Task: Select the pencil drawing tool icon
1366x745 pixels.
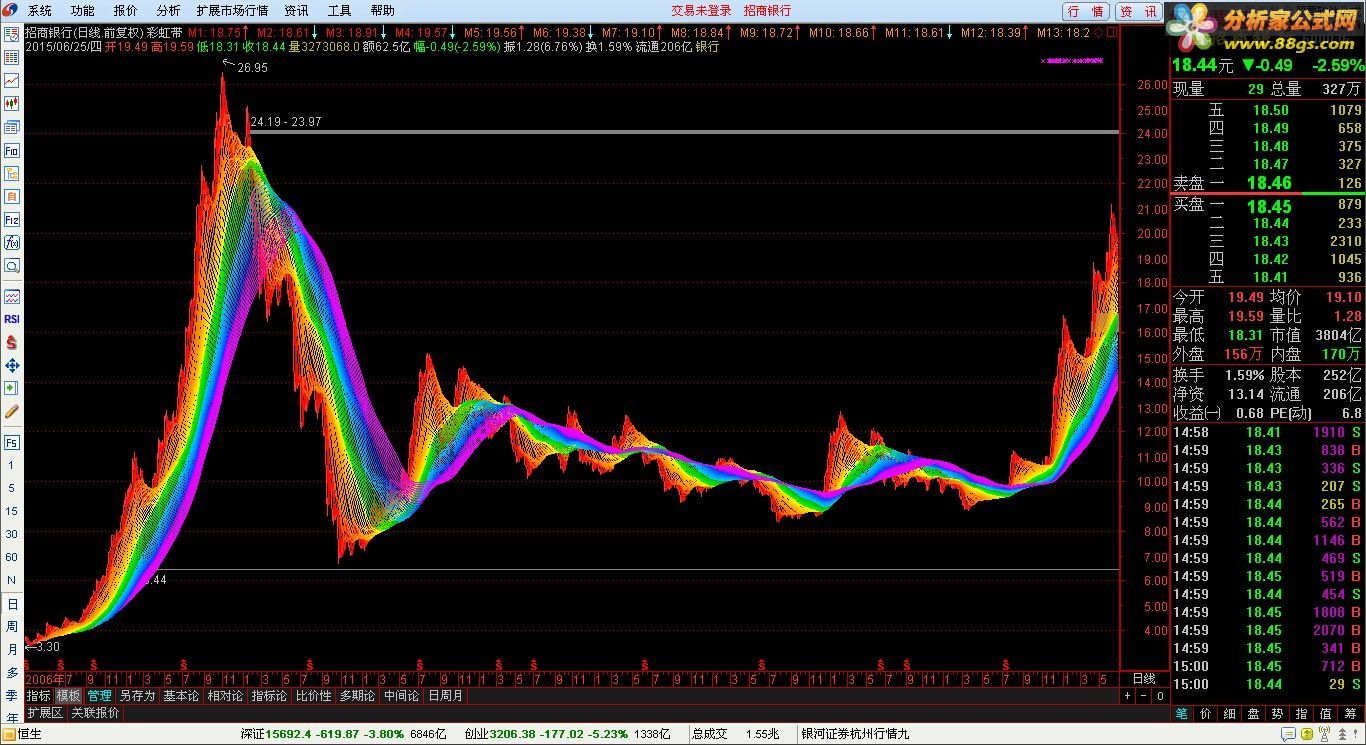Action: click(x=12, y=411)
